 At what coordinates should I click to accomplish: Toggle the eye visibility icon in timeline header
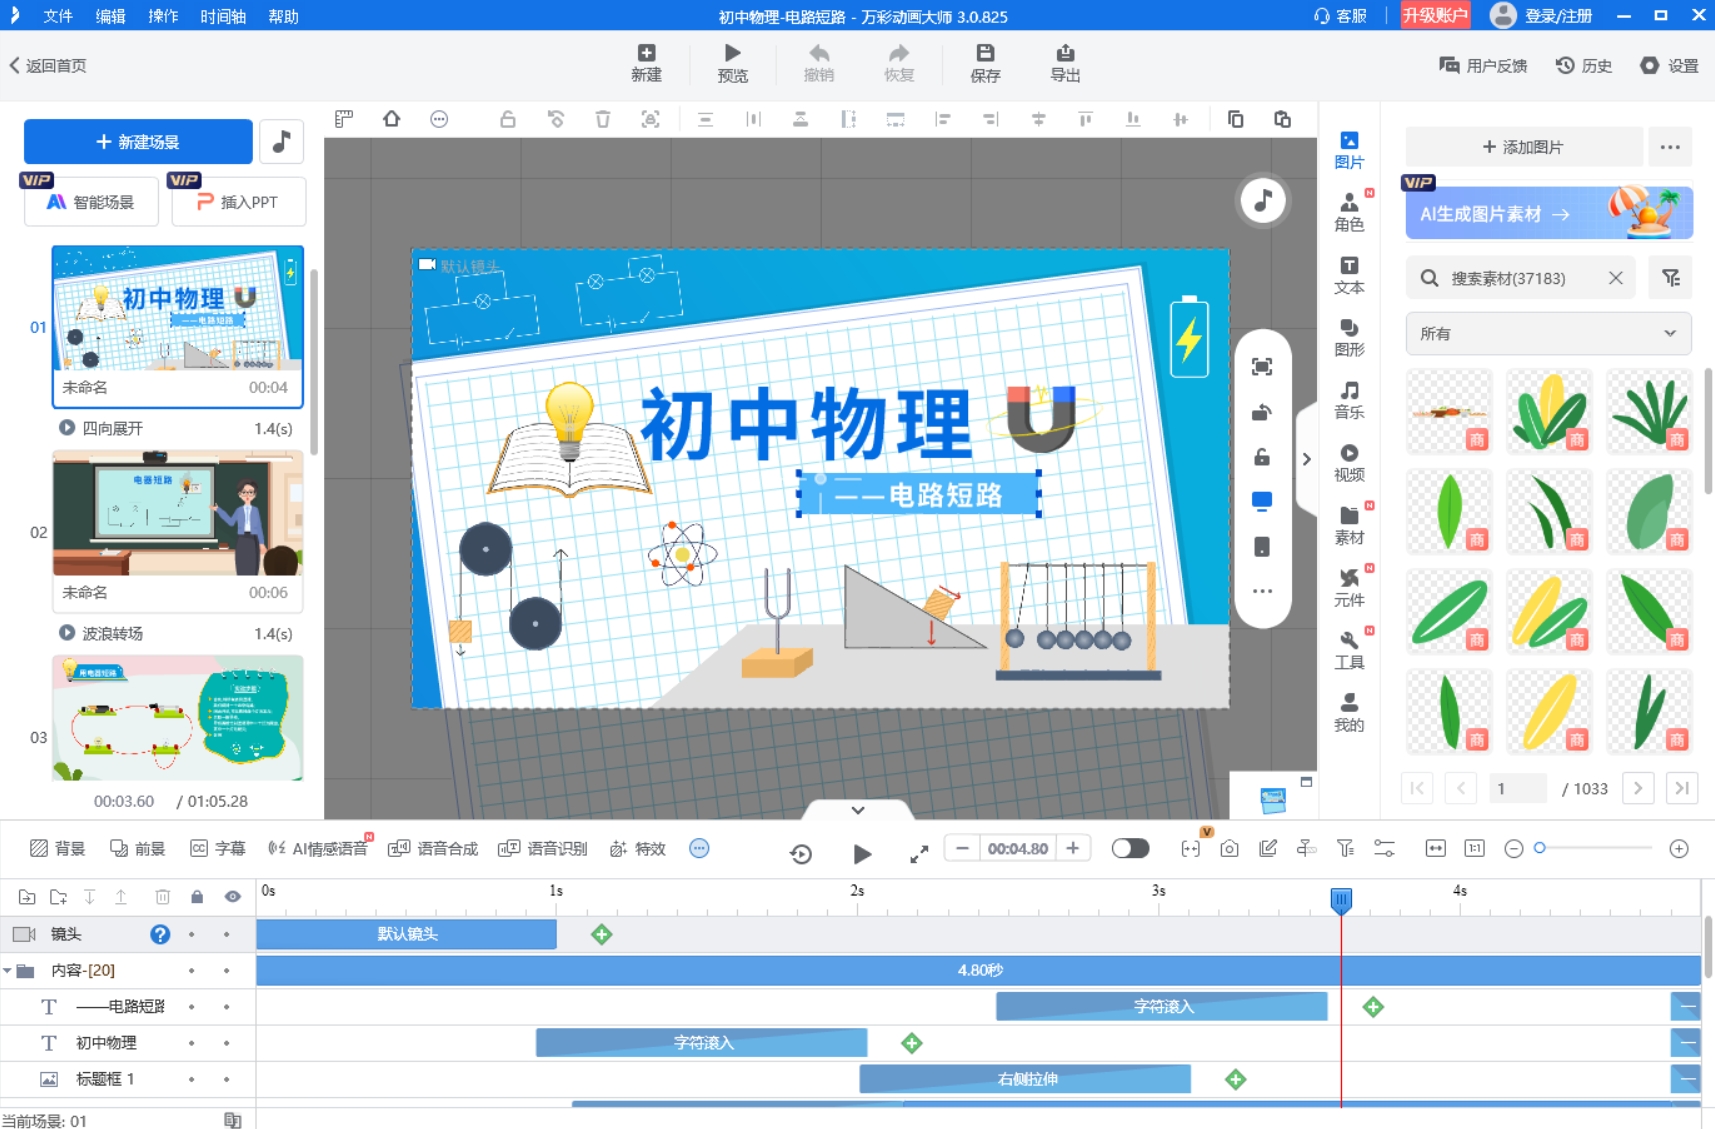pos(231,896)
